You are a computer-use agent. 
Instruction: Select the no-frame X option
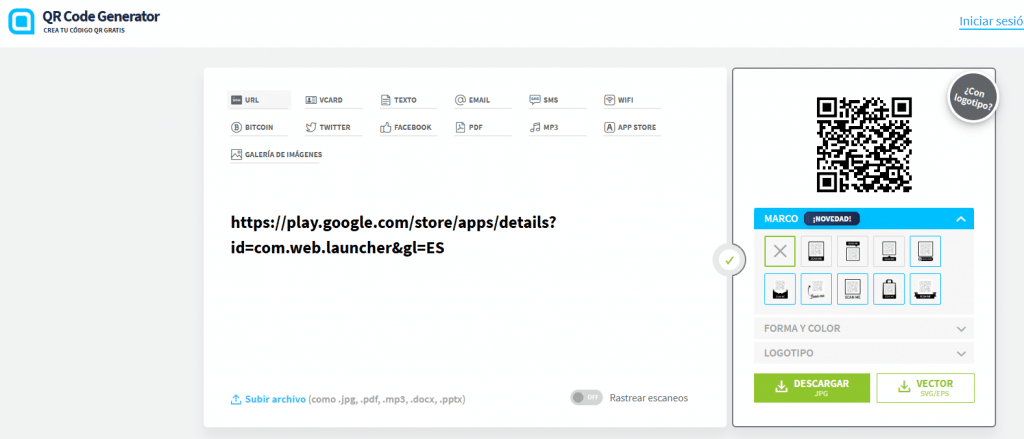[x=780, y=252]
